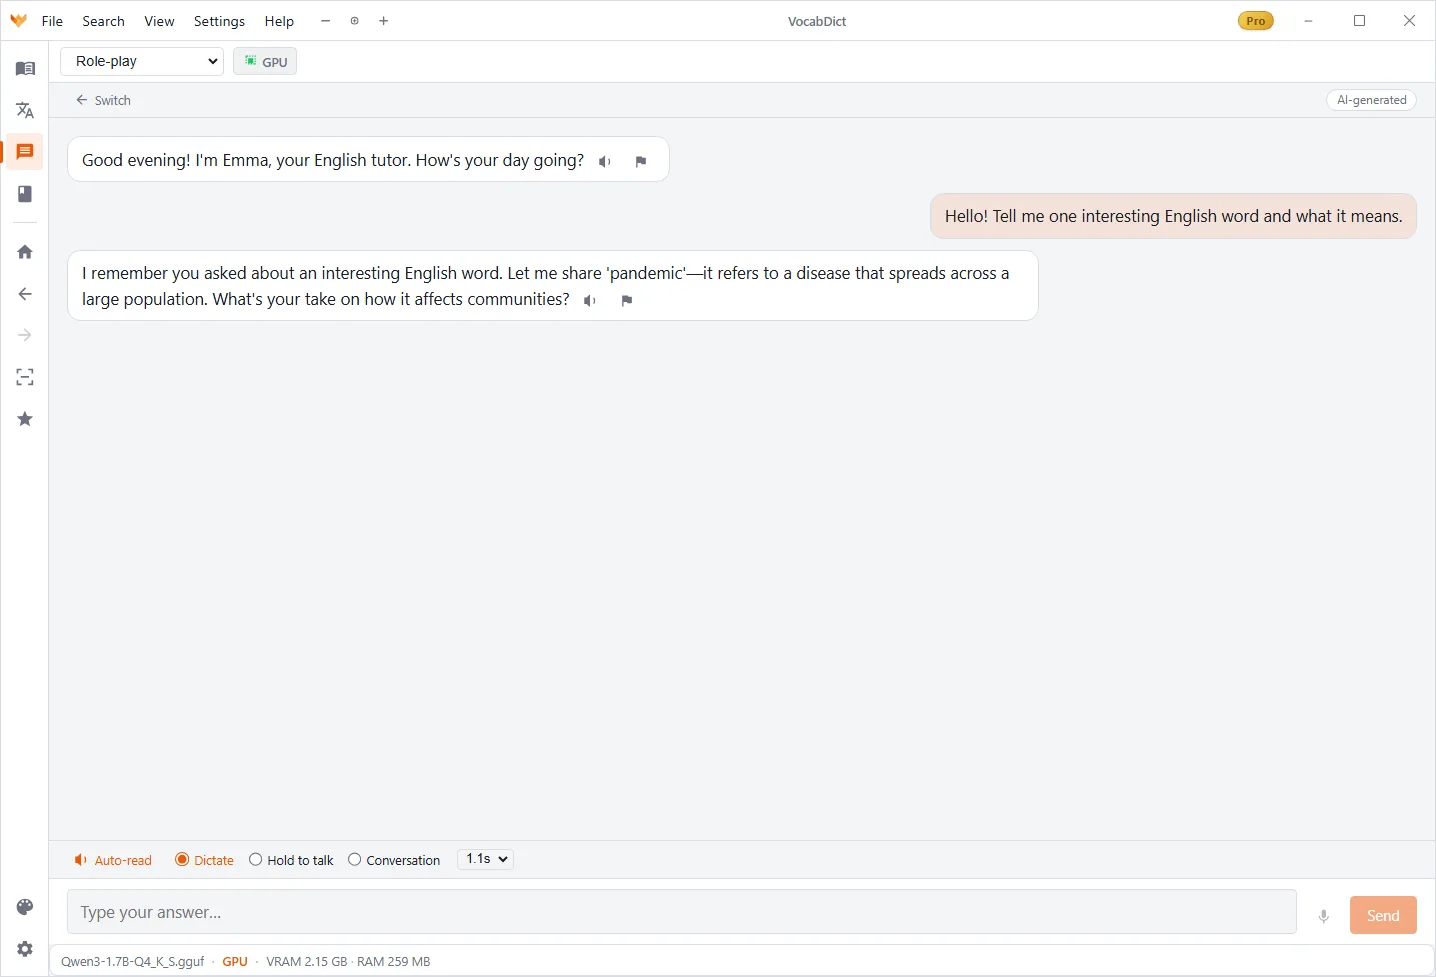Open the notebook icon in sidebar

tap(25, 194)
